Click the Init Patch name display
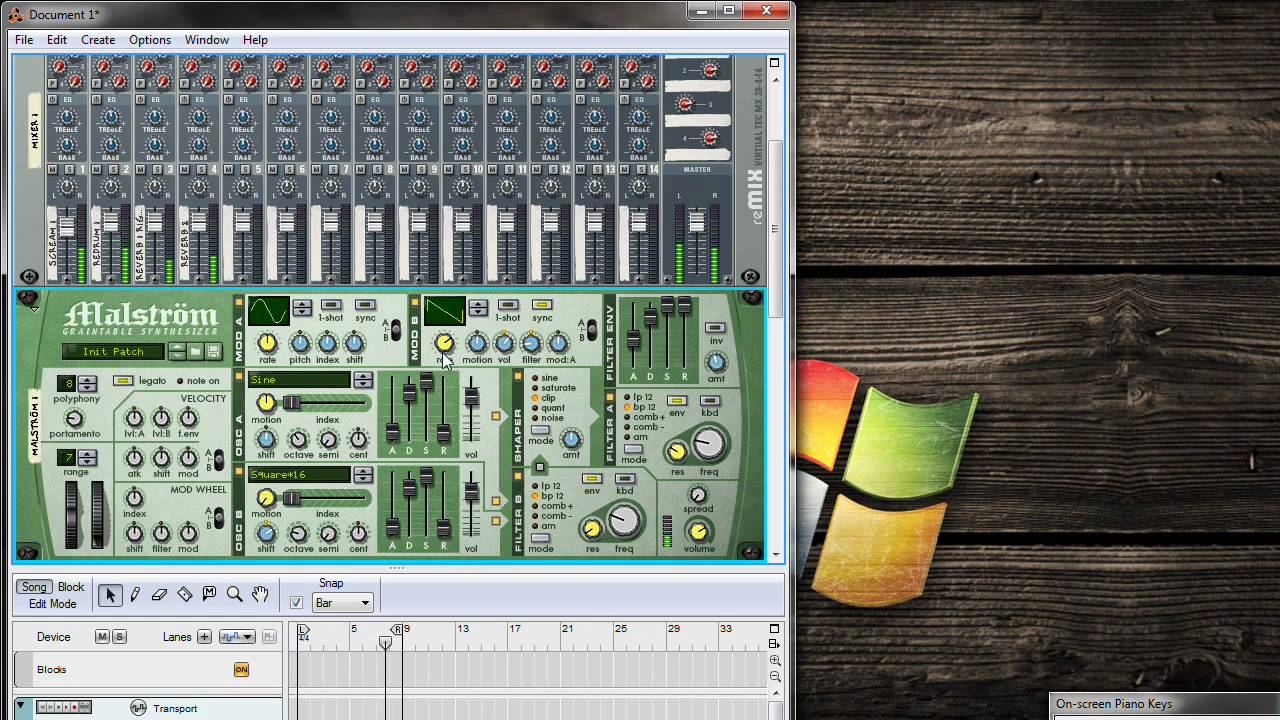 tap(114, 351)
